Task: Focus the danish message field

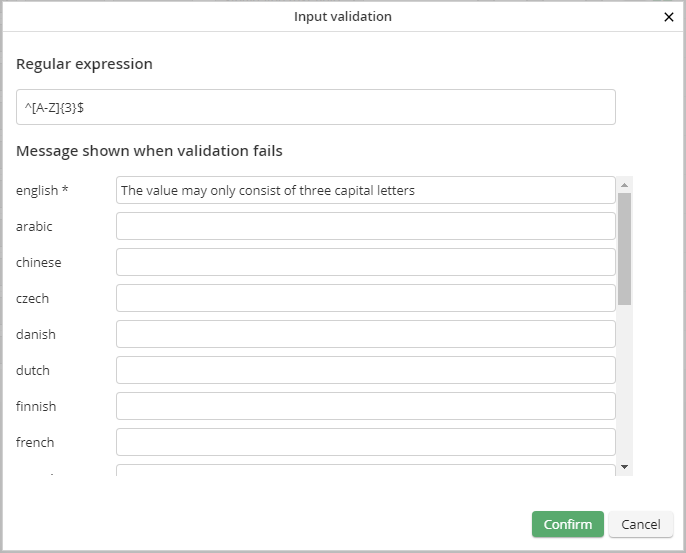Action: tap(366, 334)
